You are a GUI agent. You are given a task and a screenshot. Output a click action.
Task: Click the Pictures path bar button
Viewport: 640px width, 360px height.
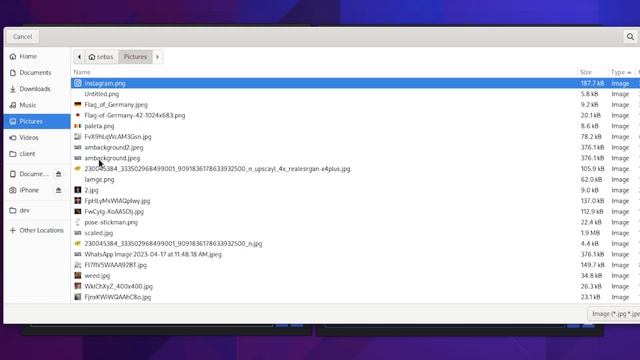point(135,57)
